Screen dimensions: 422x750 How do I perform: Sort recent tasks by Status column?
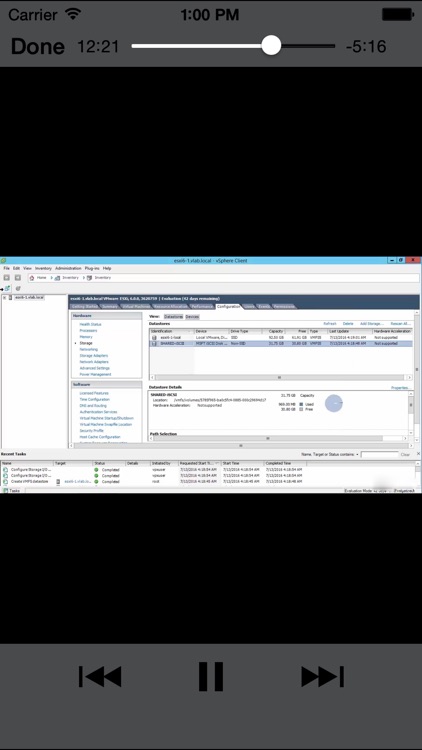(x=109, y=463)
